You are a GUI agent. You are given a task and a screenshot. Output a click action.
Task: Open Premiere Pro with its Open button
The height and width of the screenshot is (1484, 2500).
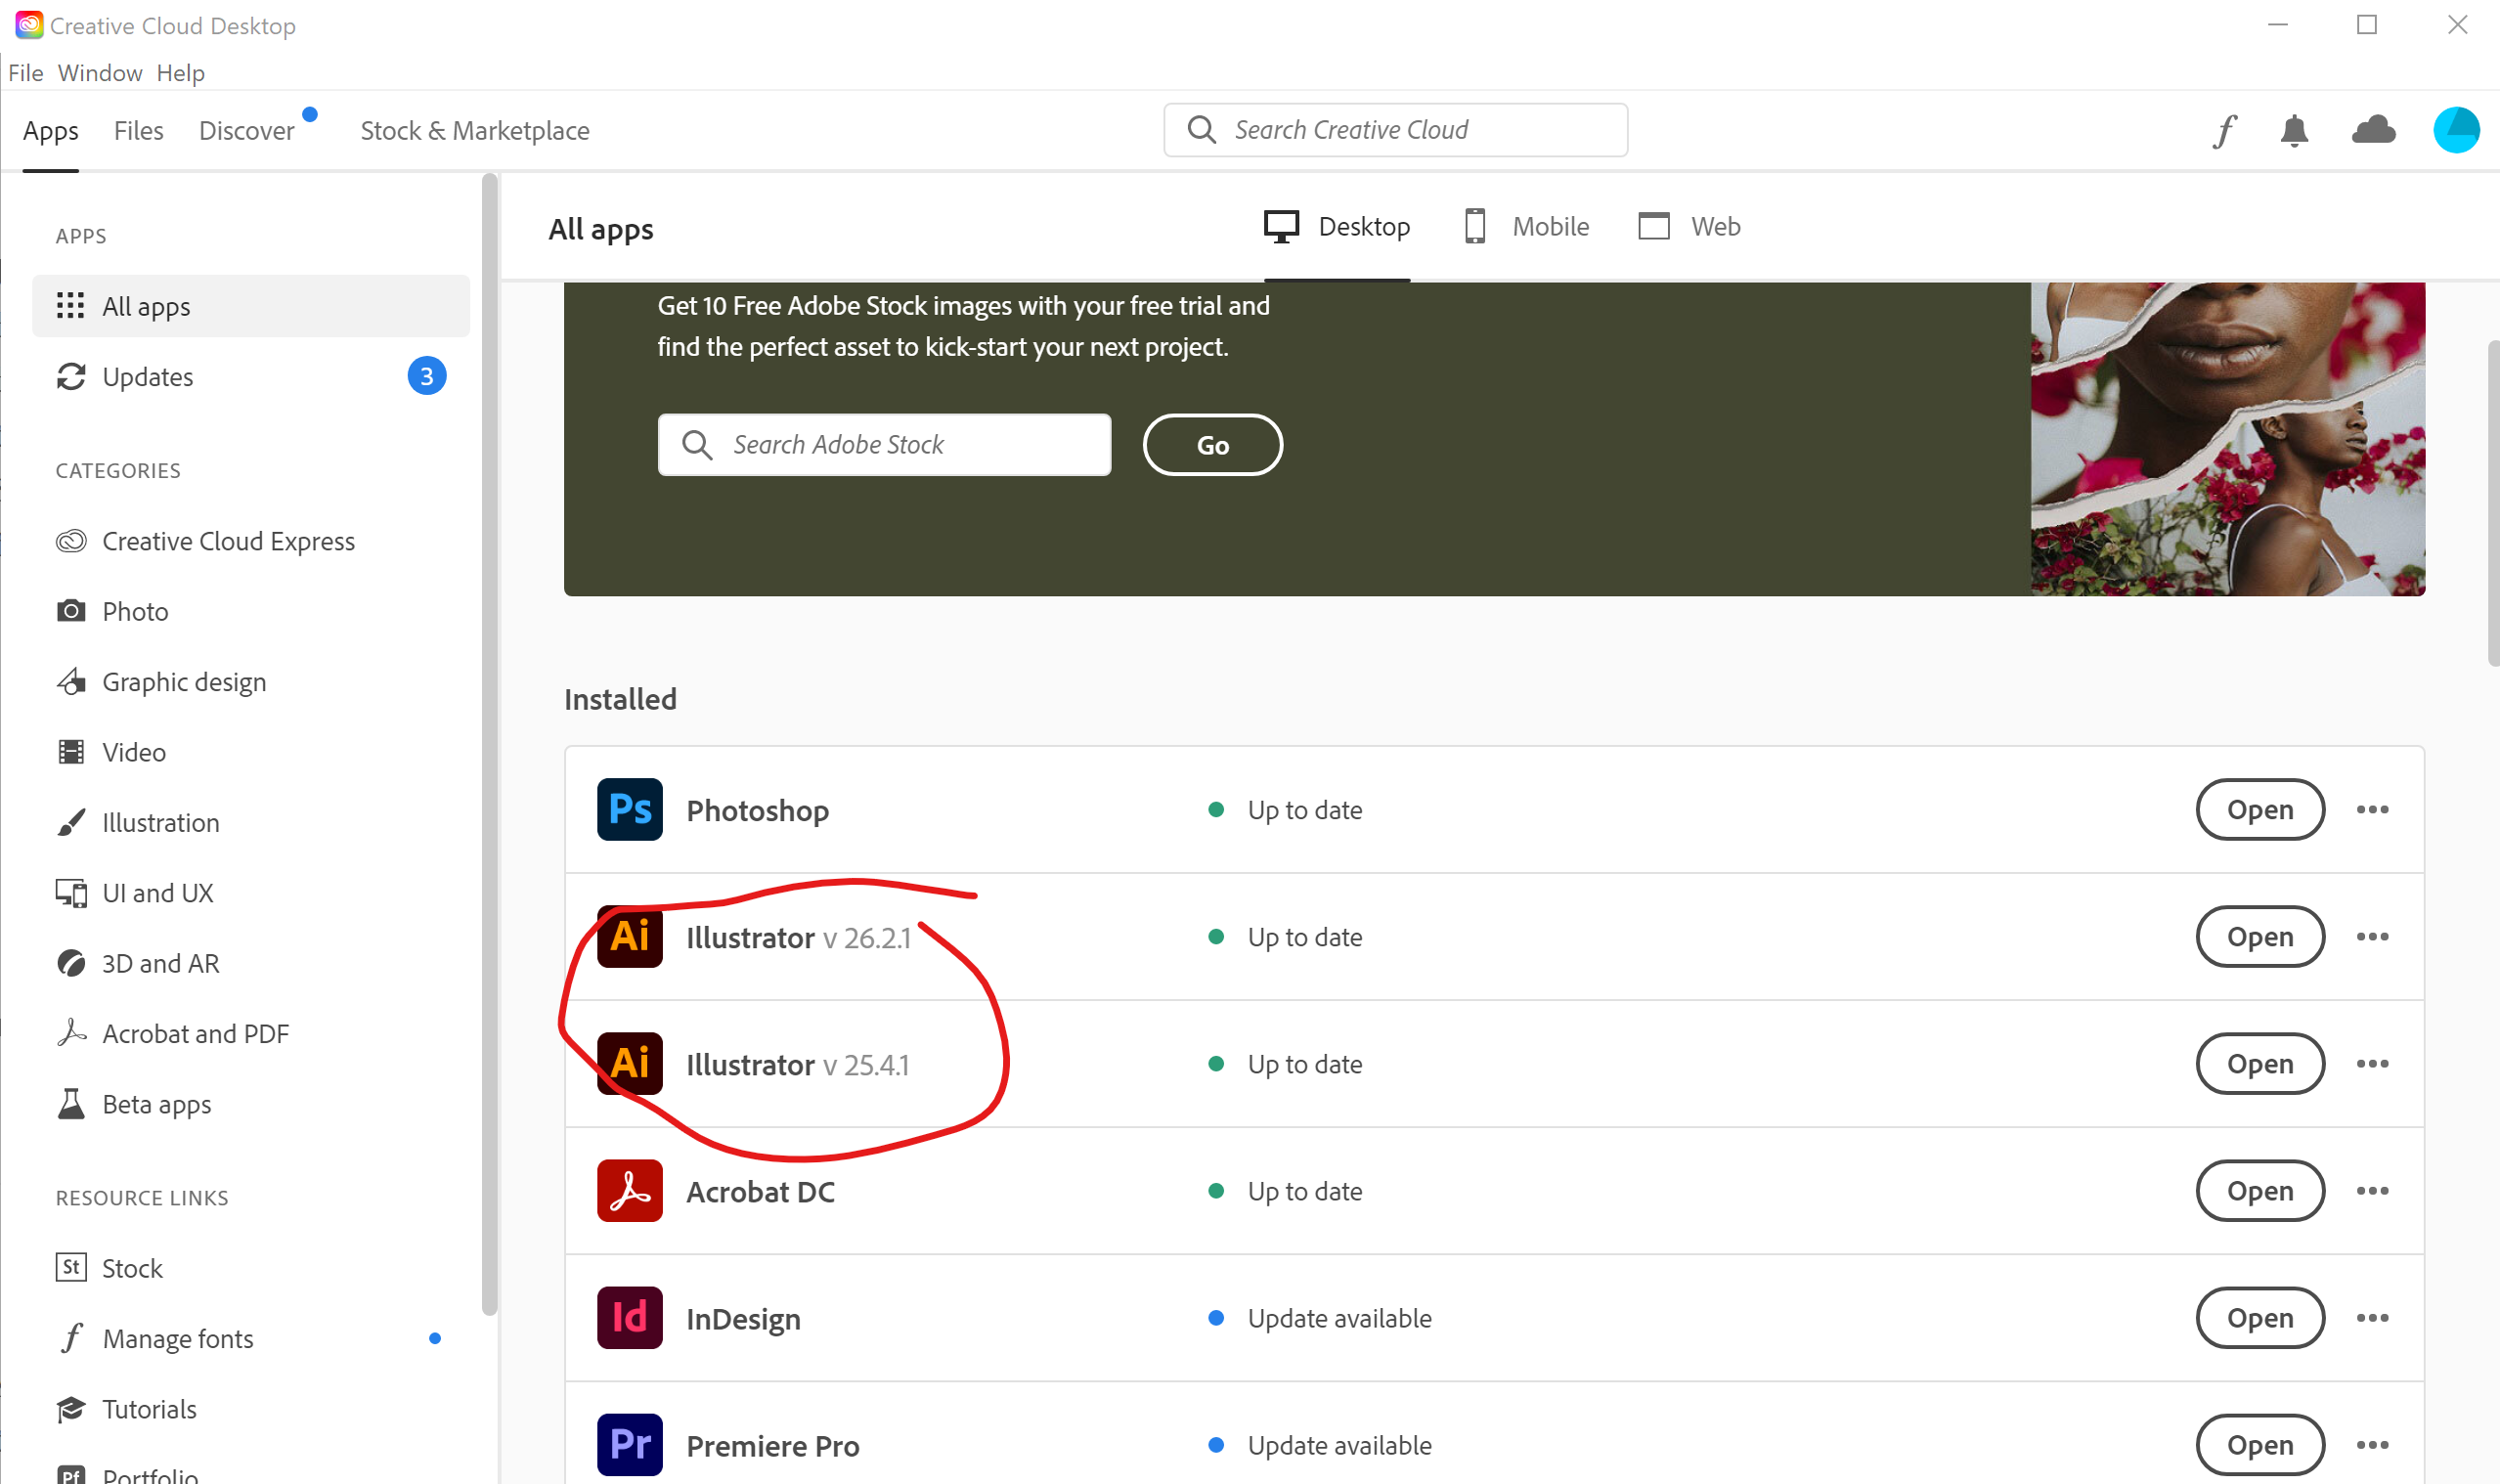pos(2259,1444)
